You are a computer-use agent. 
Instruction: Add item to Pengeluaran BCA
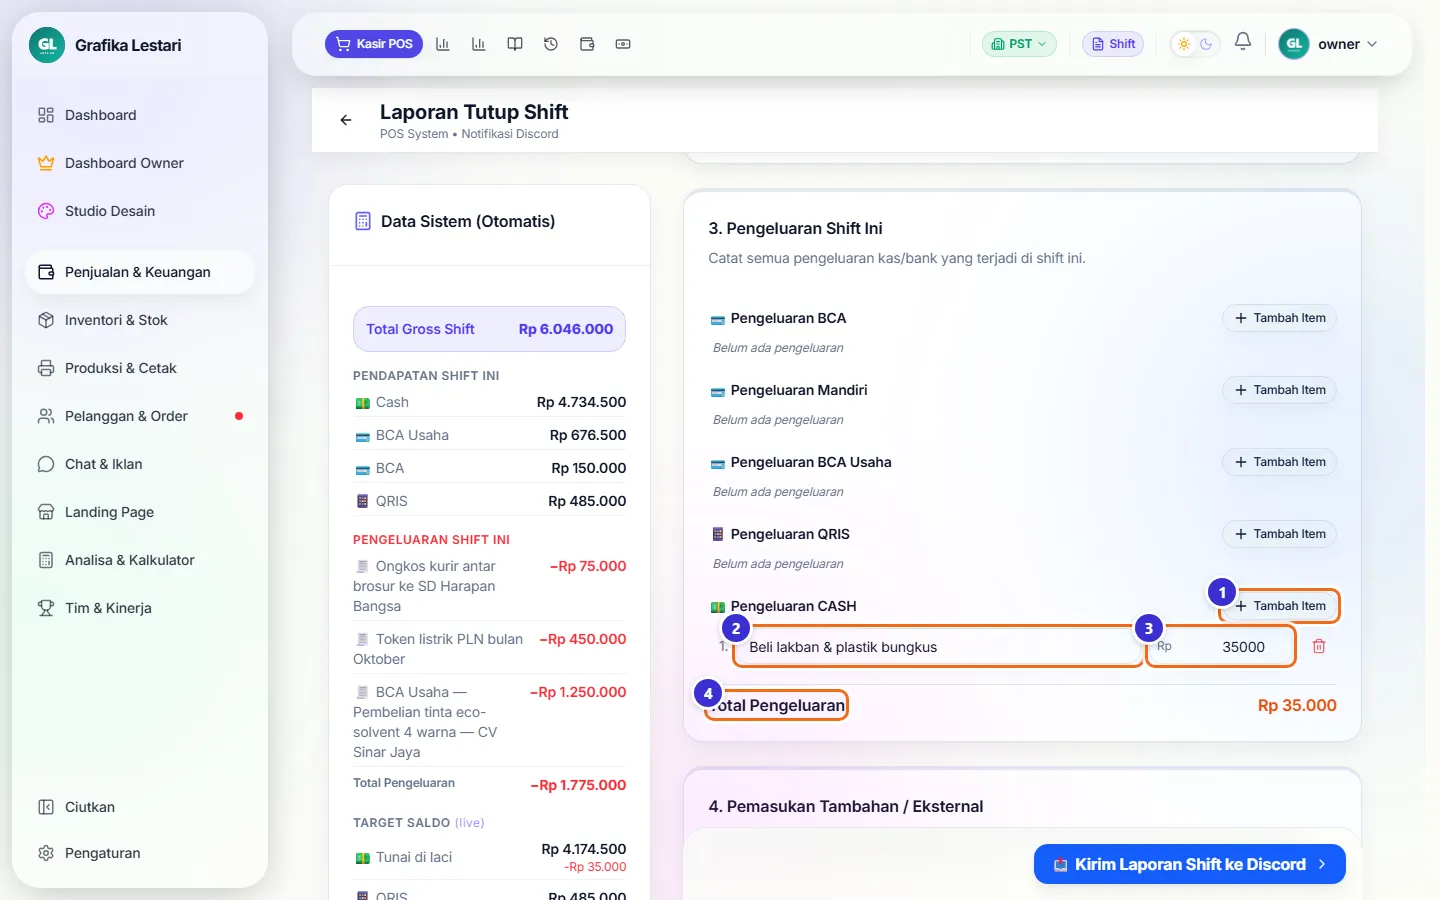tap(1279, 318)
